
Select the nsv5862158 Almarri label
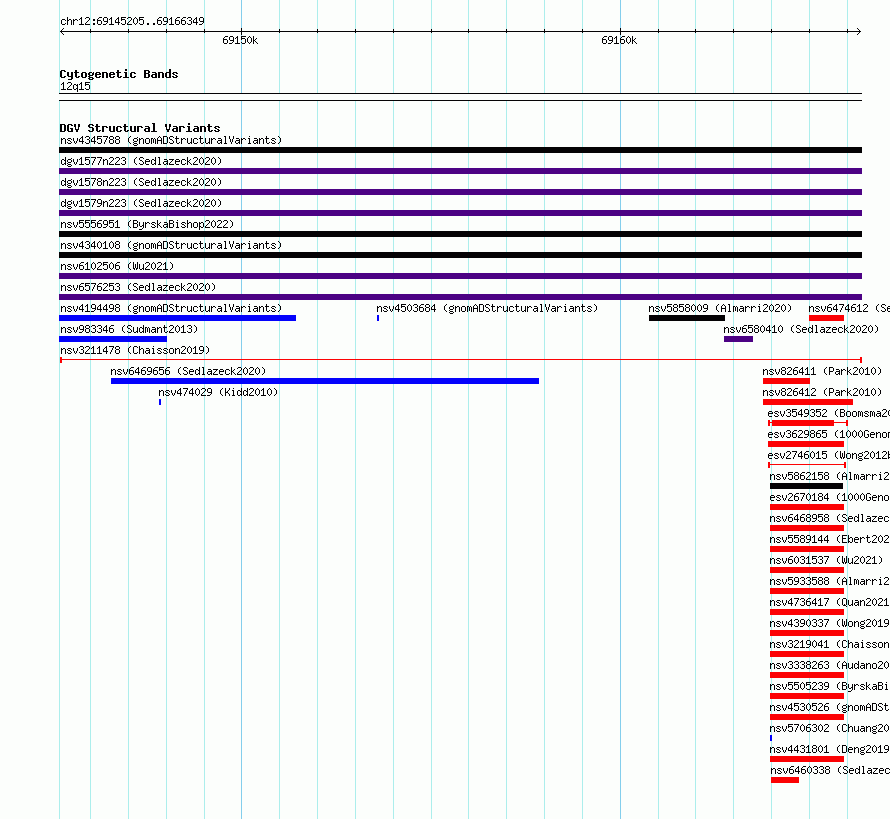tap(830, 476)
